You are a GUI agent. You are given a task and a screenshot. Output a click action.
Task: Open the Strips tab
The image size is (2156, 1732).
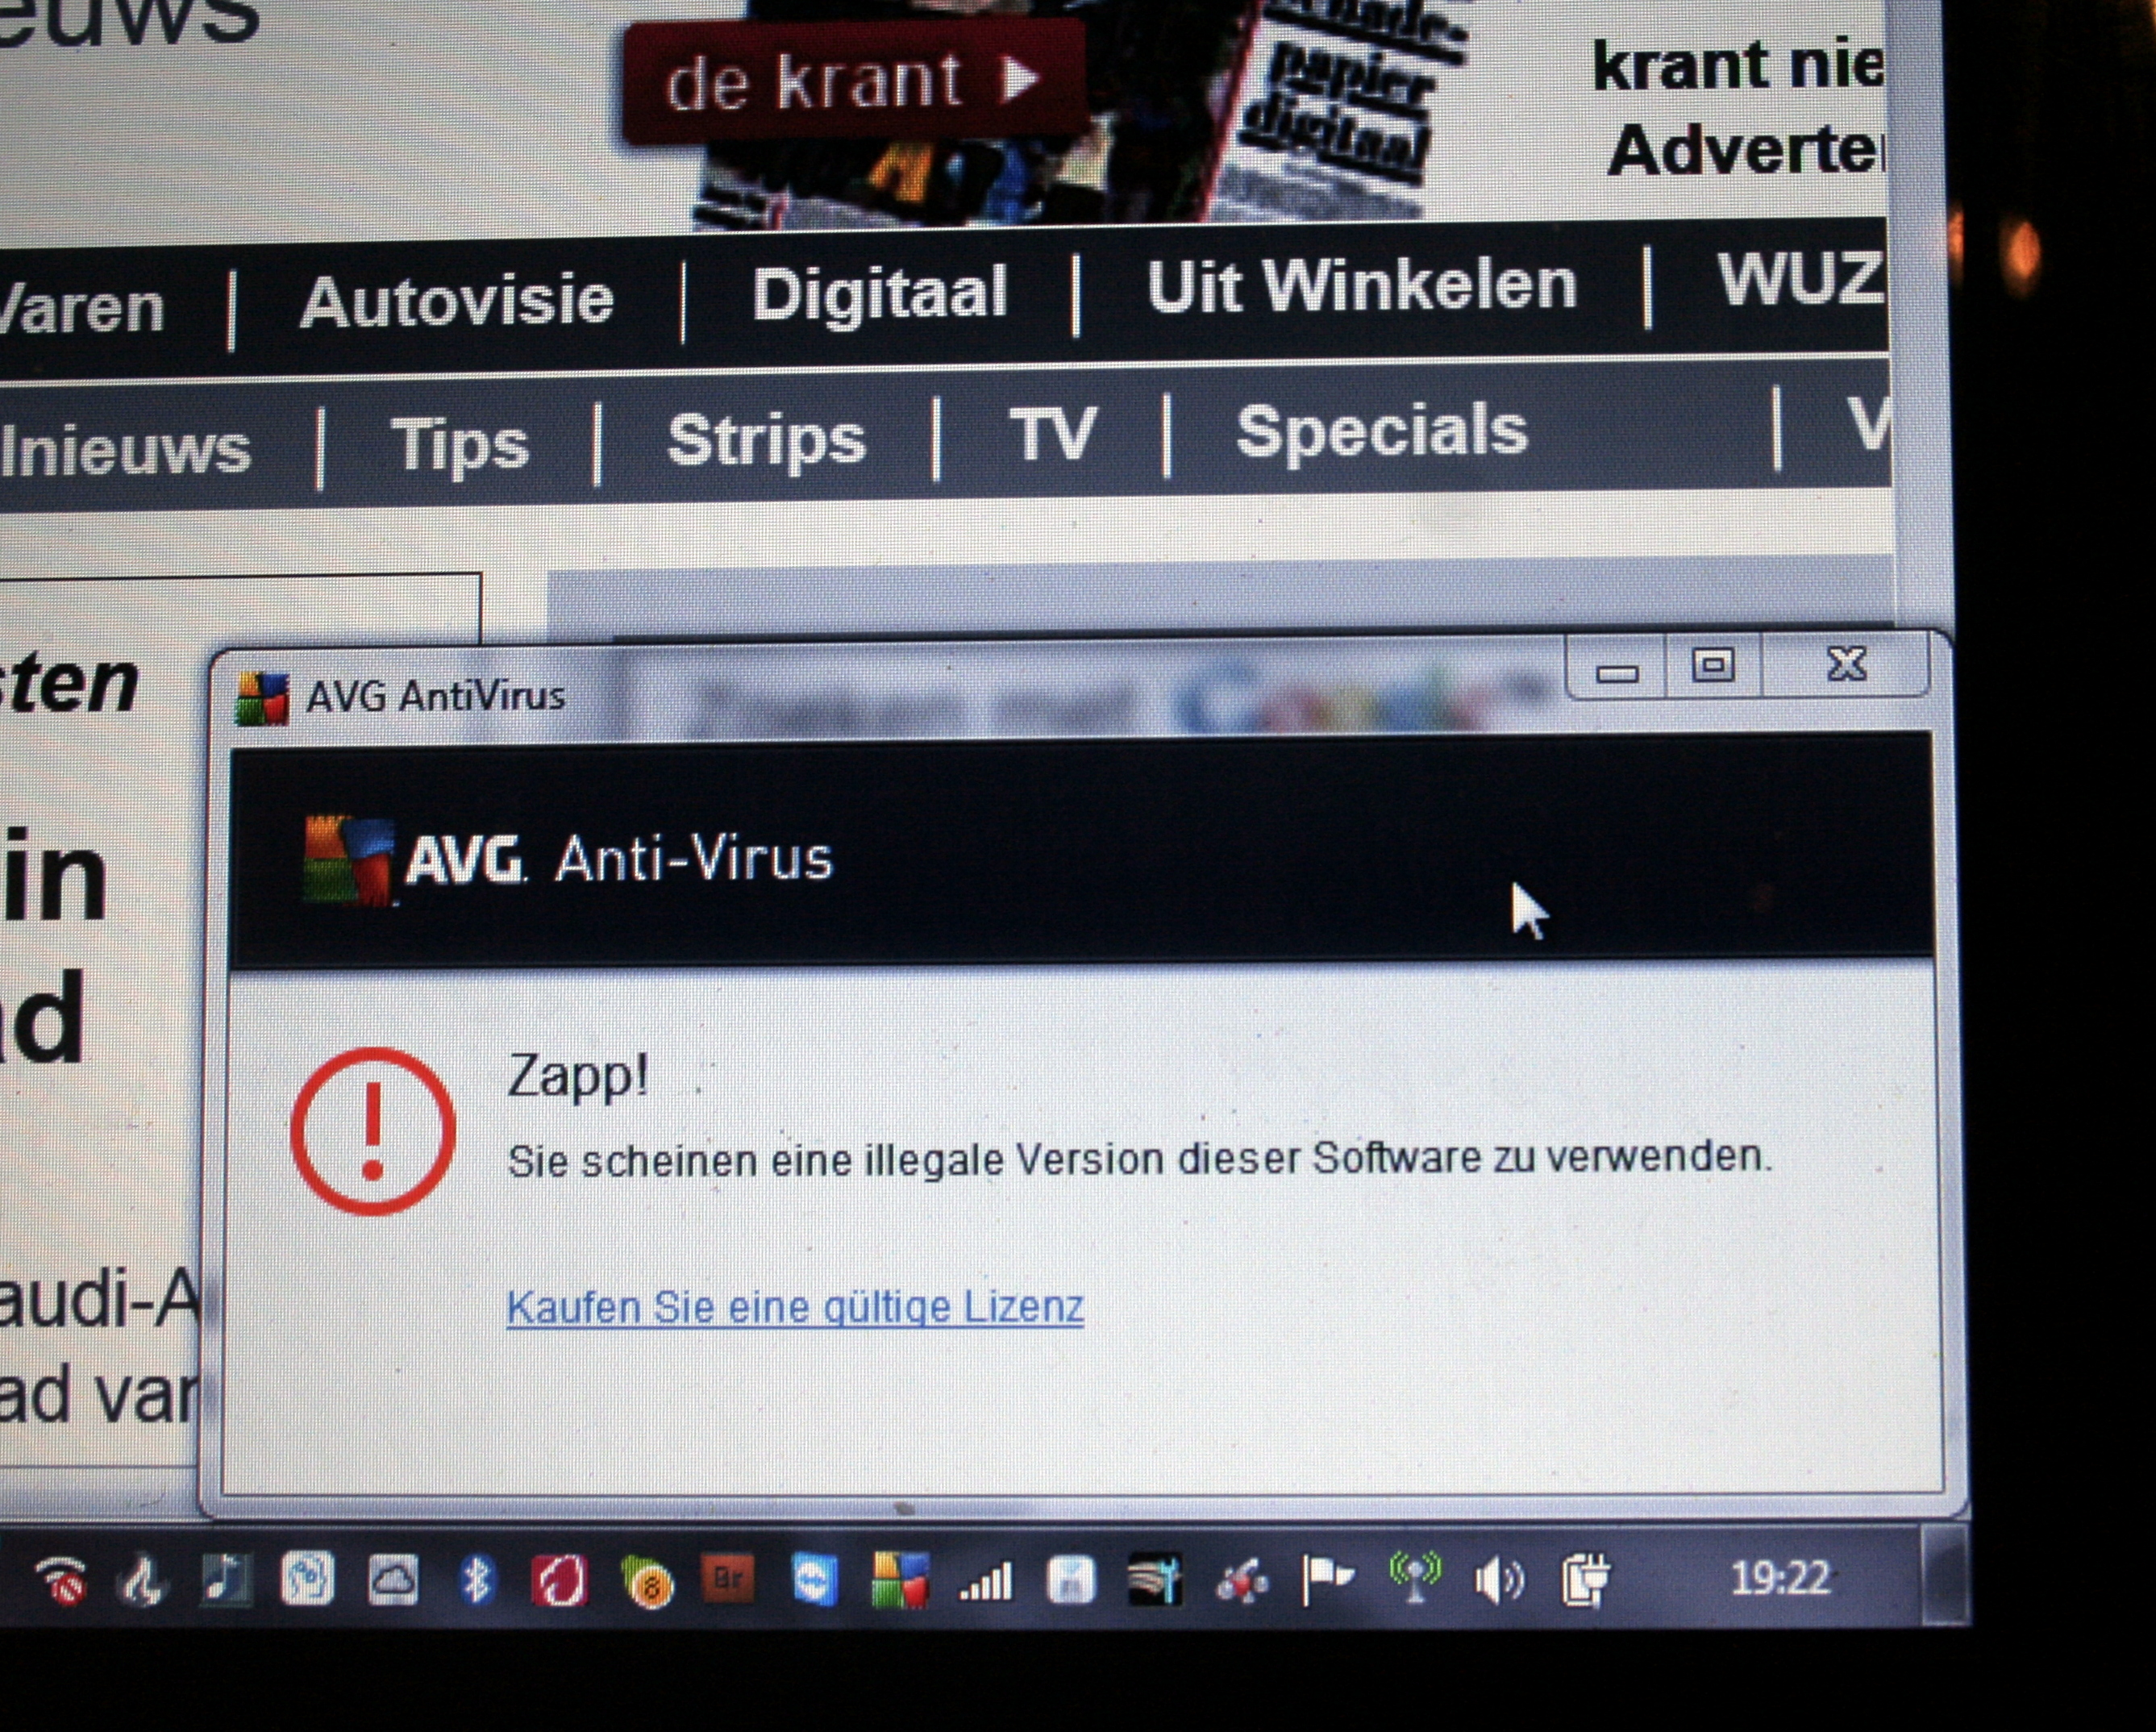pos(766,439)
